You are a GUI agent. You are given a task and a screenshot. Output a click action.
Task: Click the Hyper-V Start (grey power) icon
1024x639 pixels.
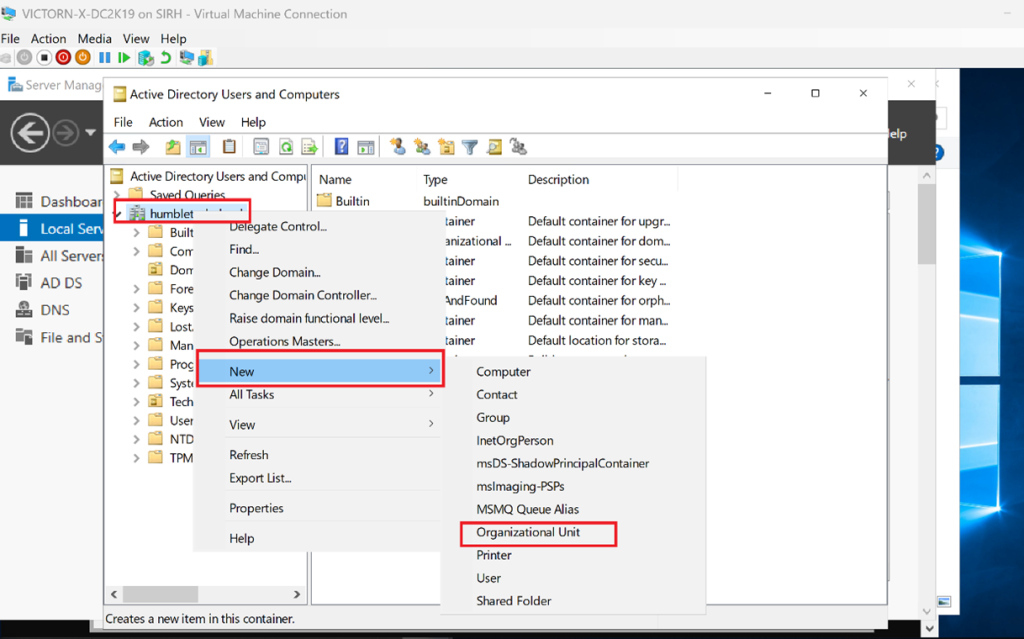(x=24, y=57)
